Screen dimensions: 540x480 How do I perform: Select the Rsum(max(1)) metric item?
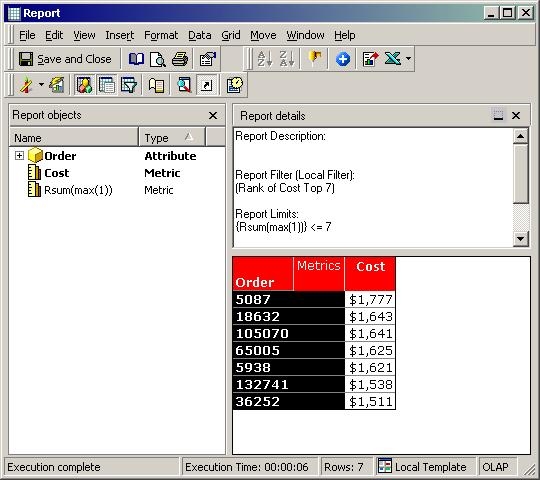78,190
